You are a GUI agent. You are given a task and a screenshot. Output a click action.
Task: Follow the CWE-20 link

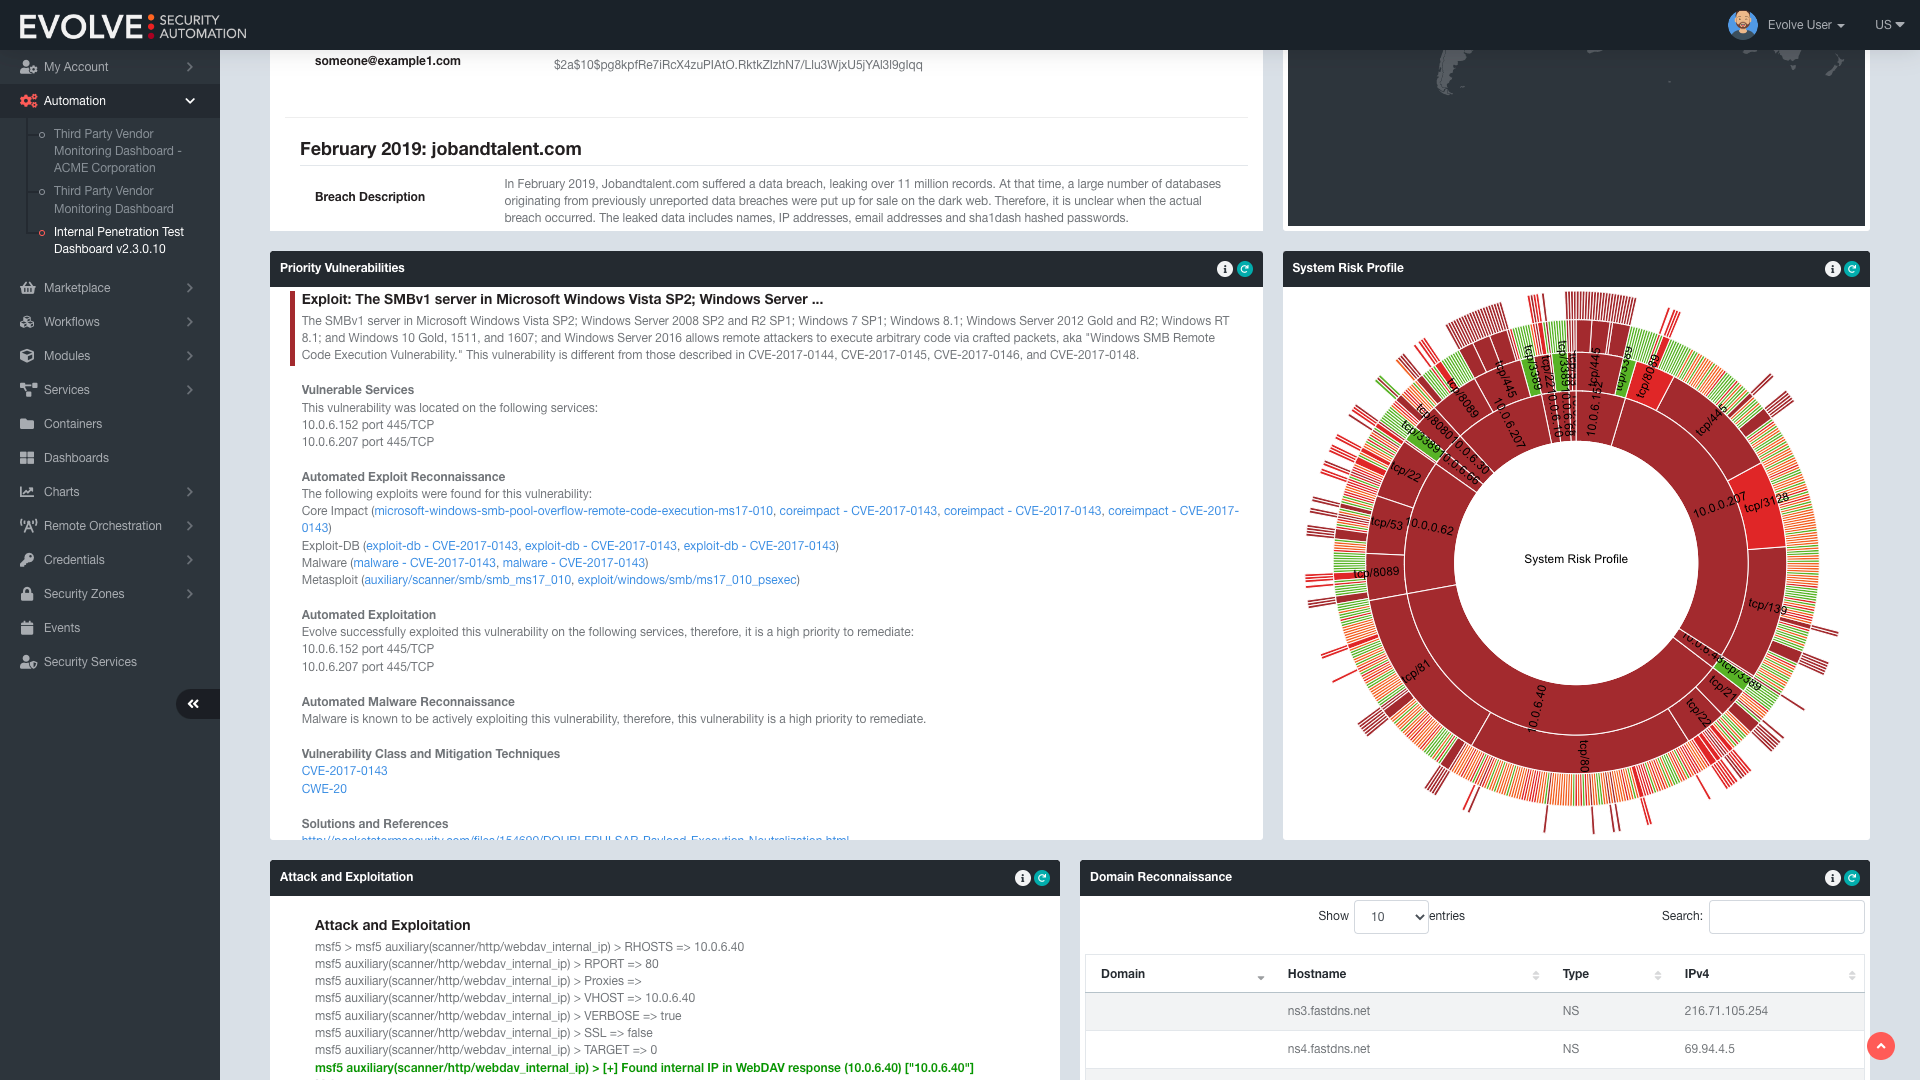pos(324,789)
